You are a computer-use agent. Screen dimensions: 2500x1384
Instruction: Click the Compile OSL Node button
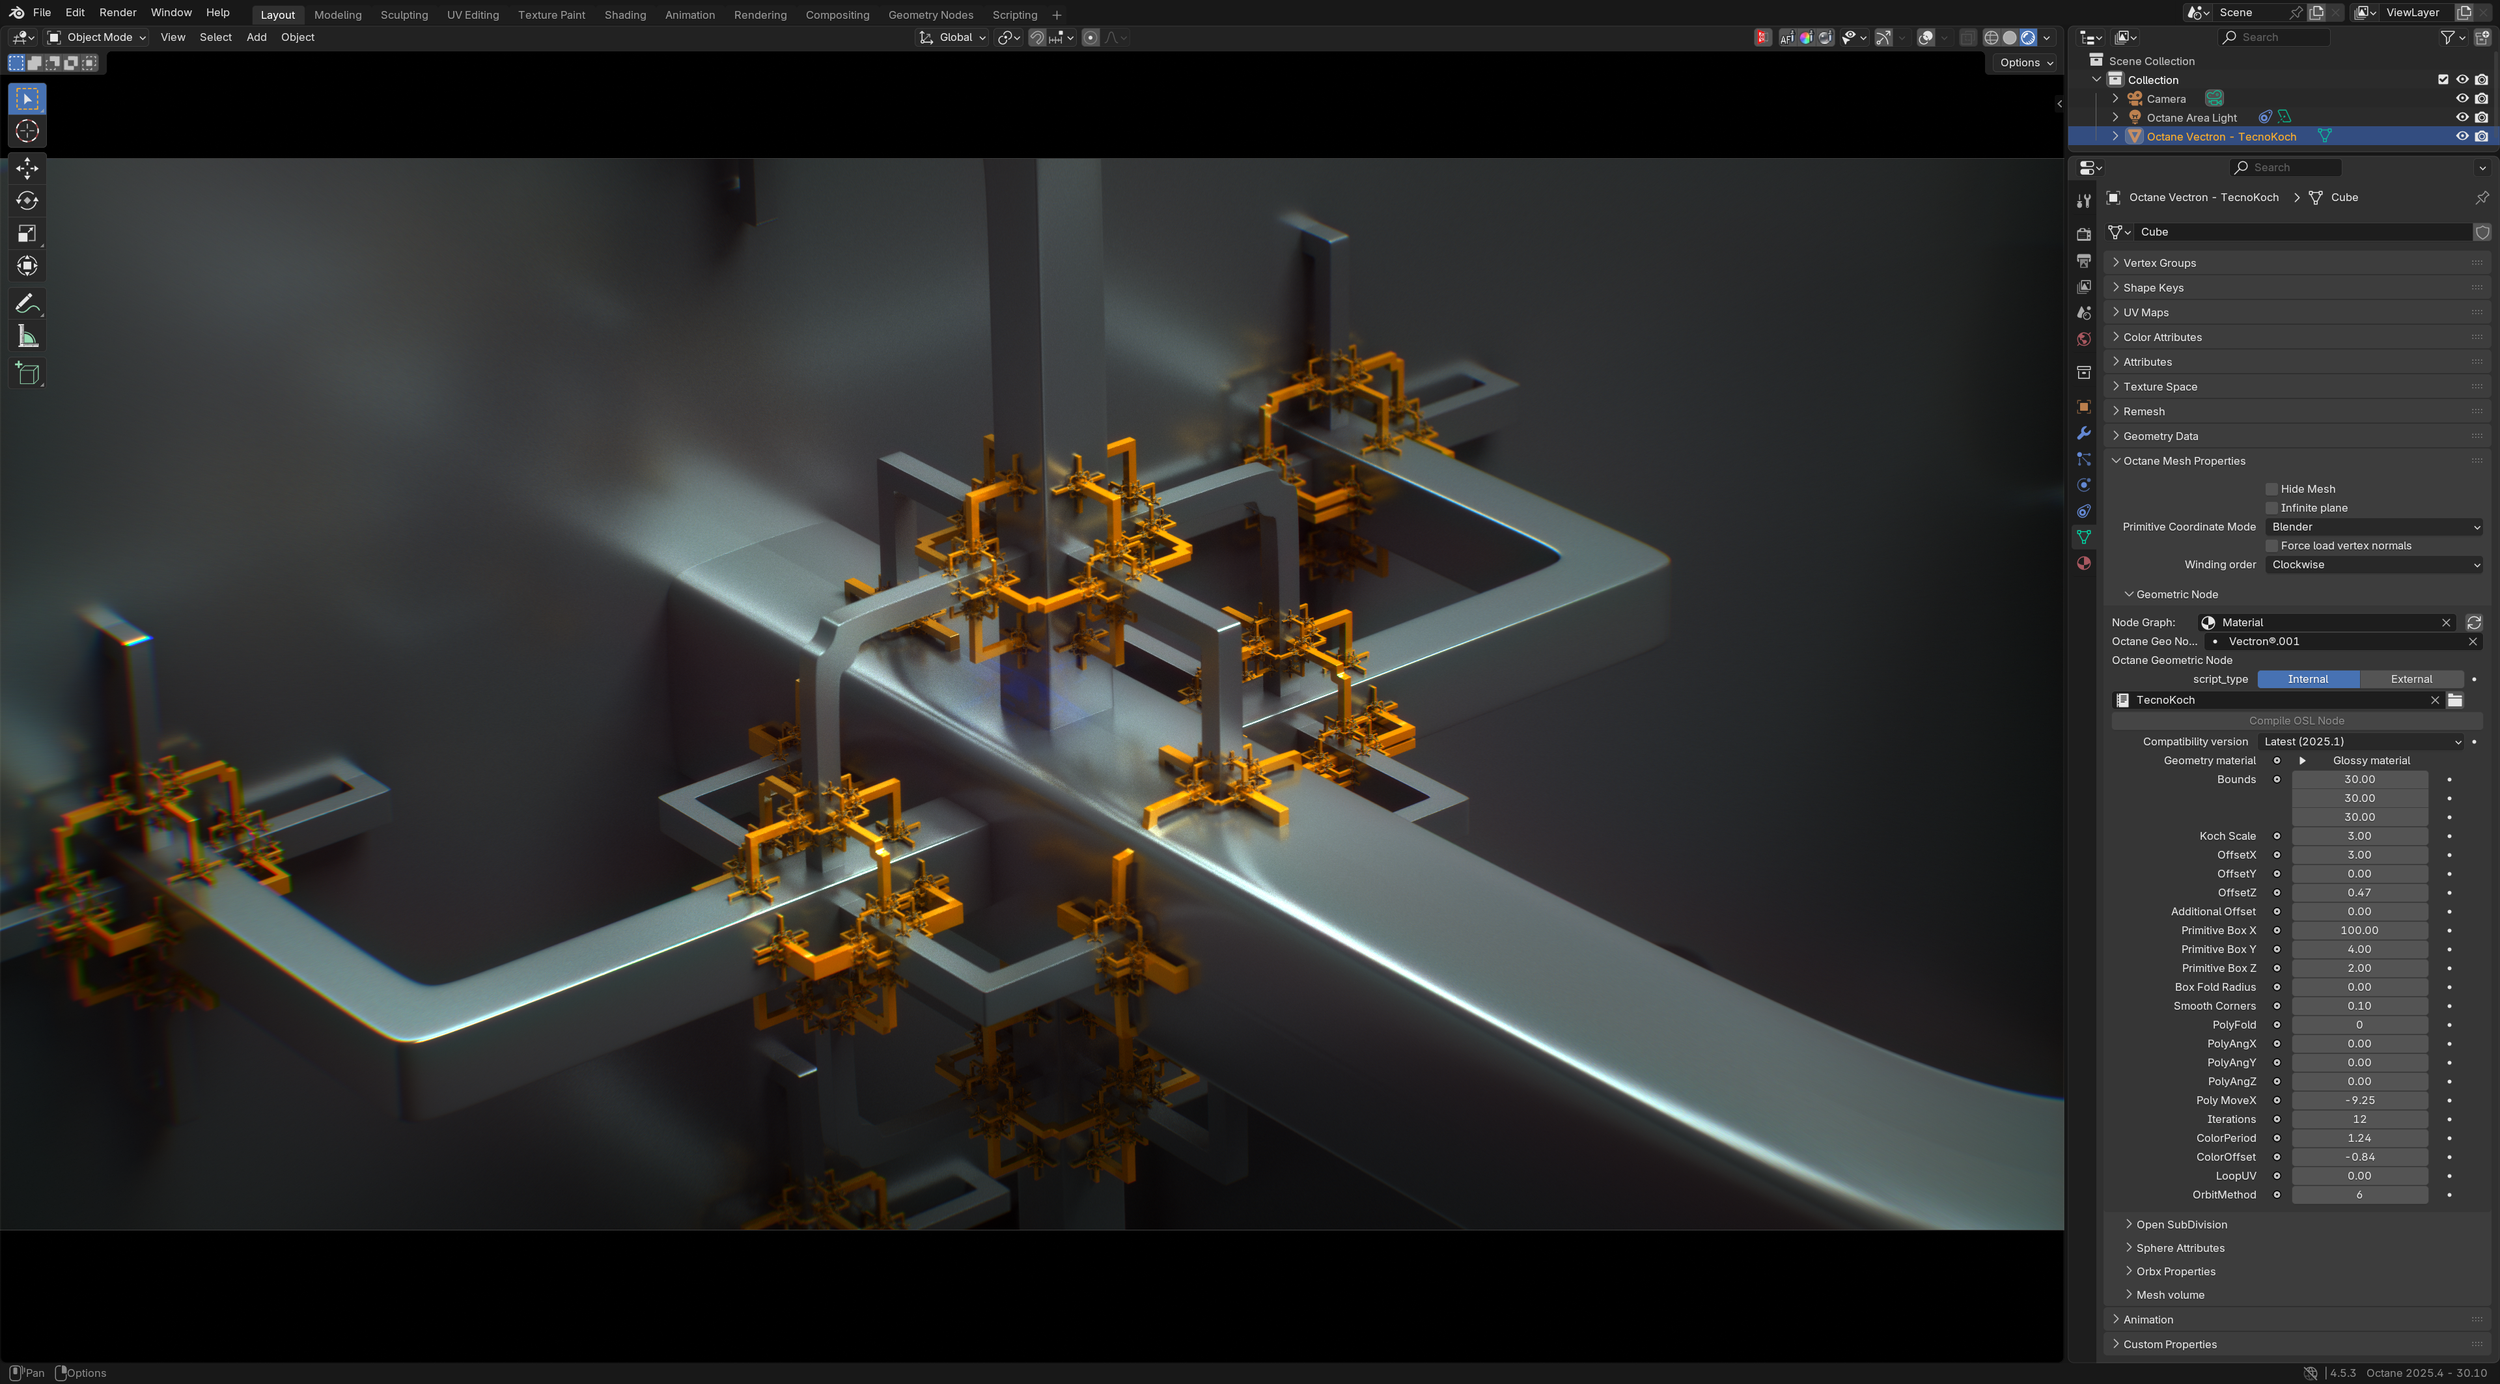tap(2296, 721)
